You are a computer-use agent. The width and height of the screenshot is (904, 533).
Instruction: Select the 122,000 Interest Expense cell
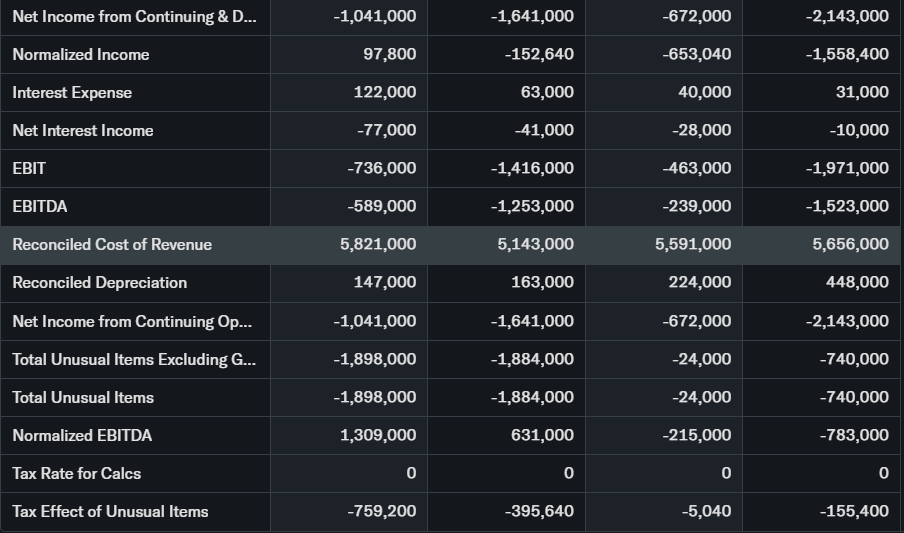(x=385, y=92)
